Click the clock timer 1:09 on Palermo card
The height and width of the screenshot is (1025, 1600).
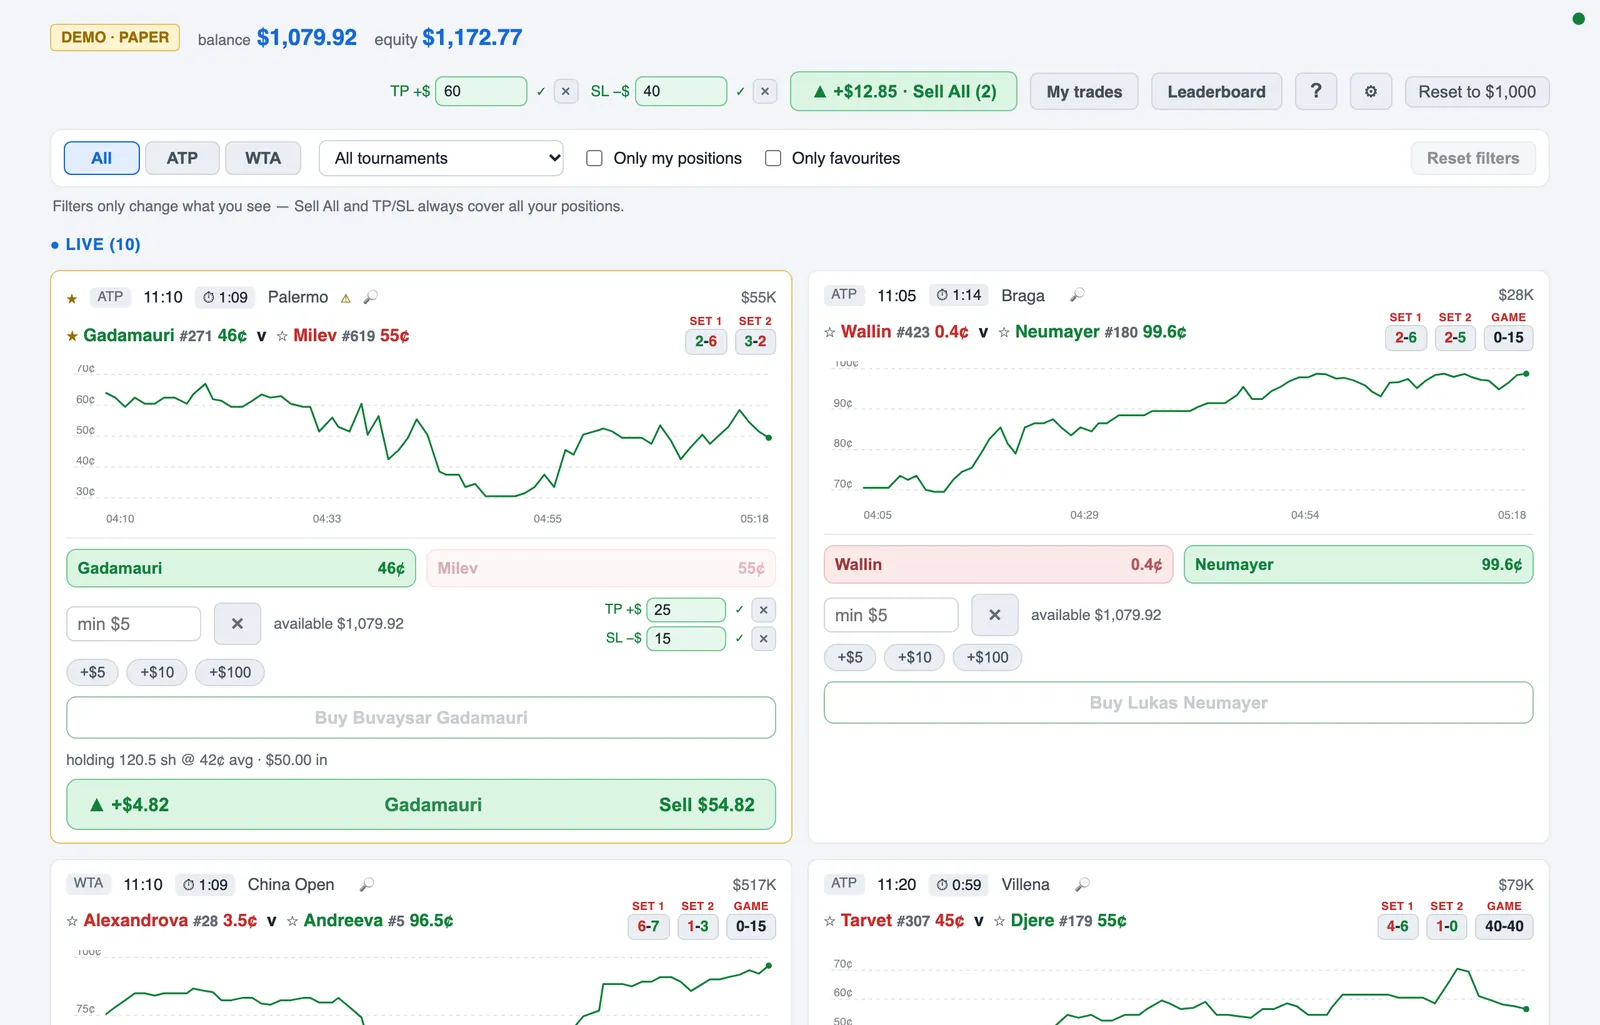(x=225, y=297)
